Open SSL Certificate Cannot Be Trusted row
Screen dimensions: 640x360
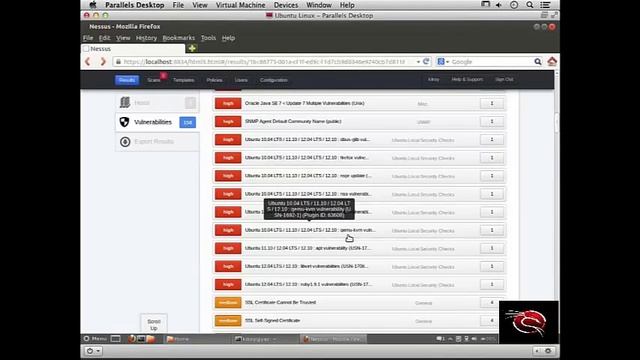point(359,302)
